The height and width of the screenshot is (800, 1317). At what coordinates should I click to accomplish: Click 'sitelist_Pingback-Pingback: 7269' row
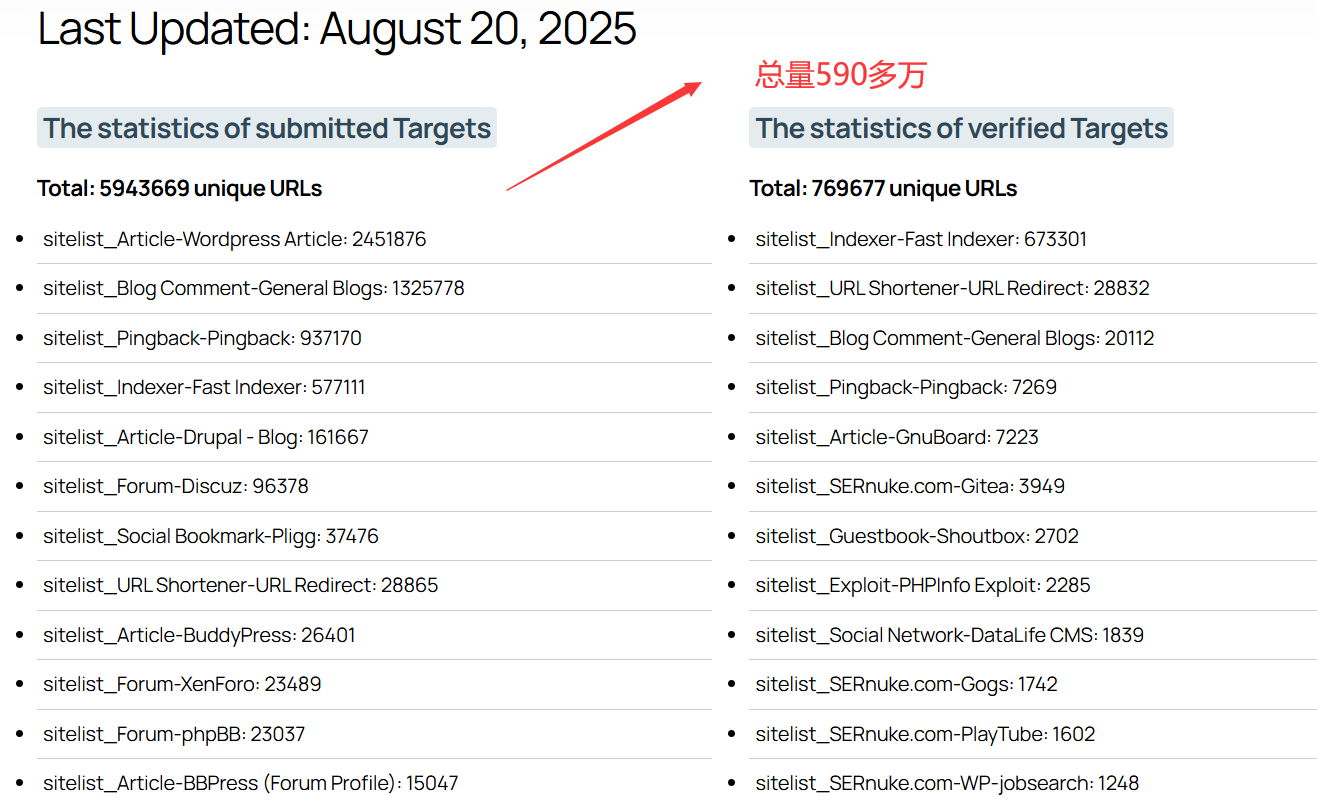click(x=1033, y=387)
